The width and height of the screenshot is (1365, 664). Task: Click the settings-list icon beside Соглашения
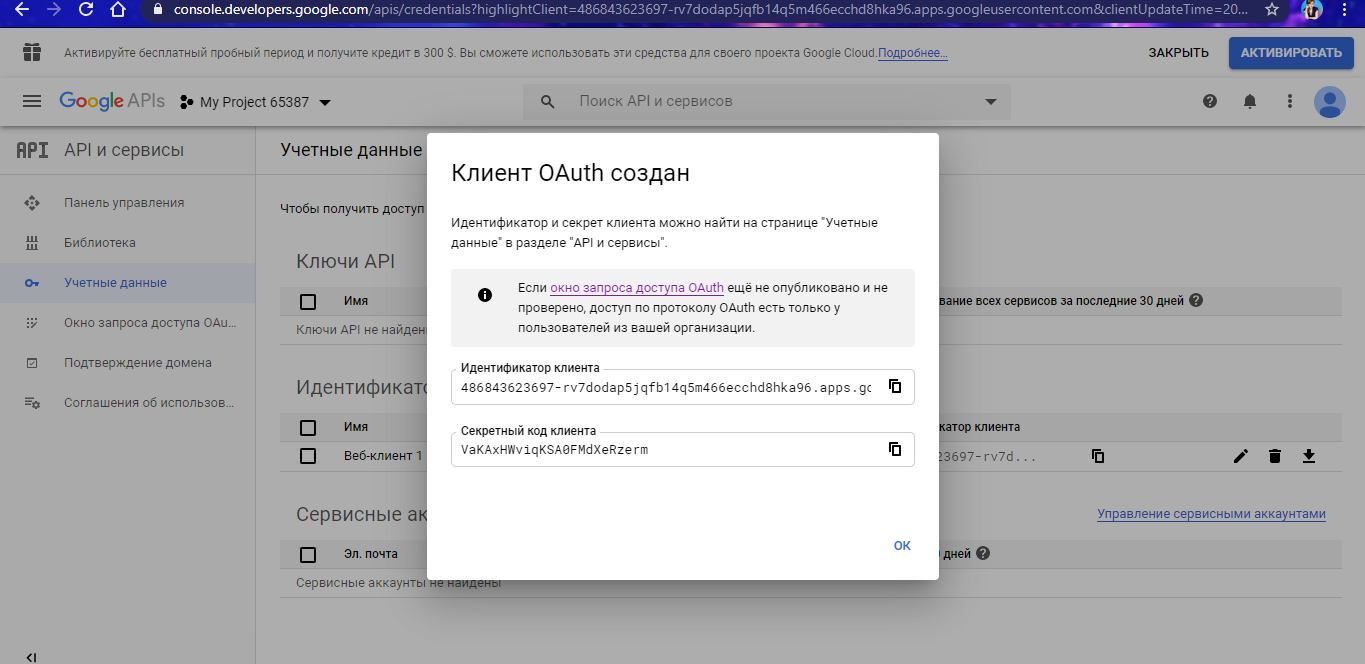tap(32, 402)
